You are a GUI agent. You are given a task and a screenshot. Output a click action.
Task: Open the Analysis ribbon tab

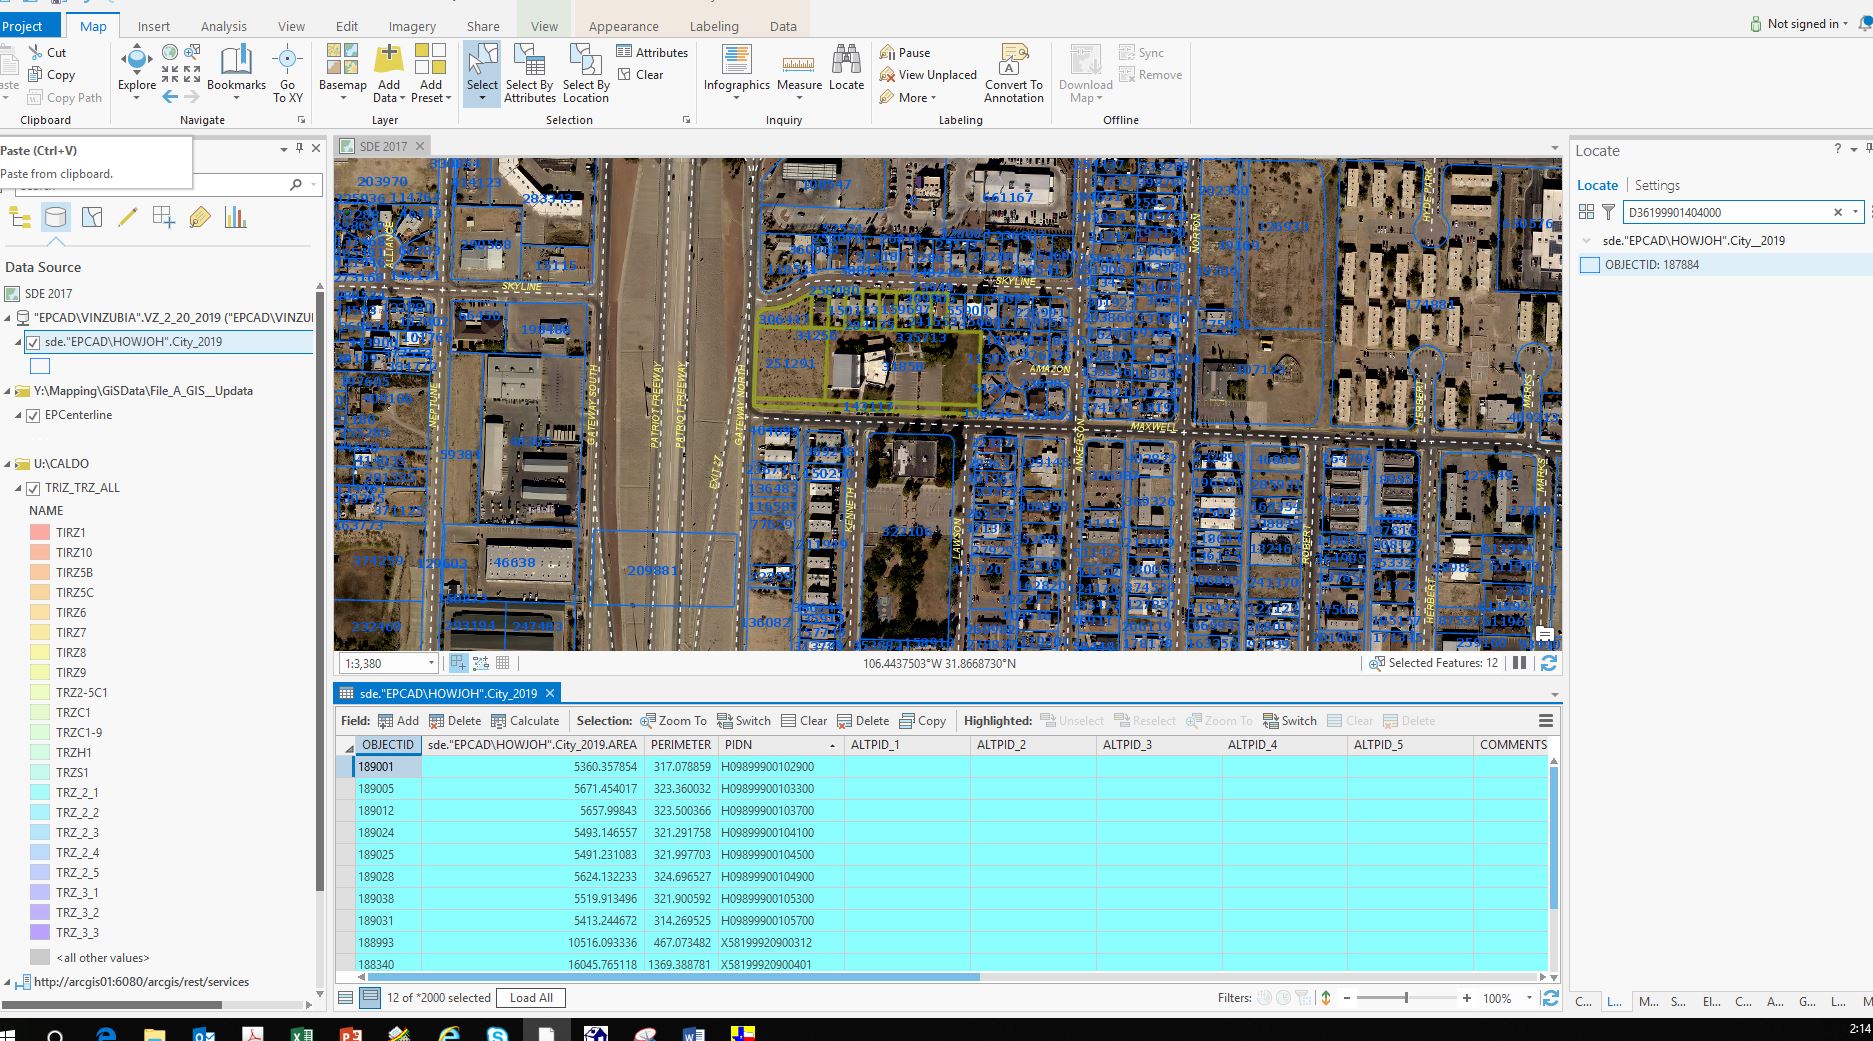click(223, 26)
